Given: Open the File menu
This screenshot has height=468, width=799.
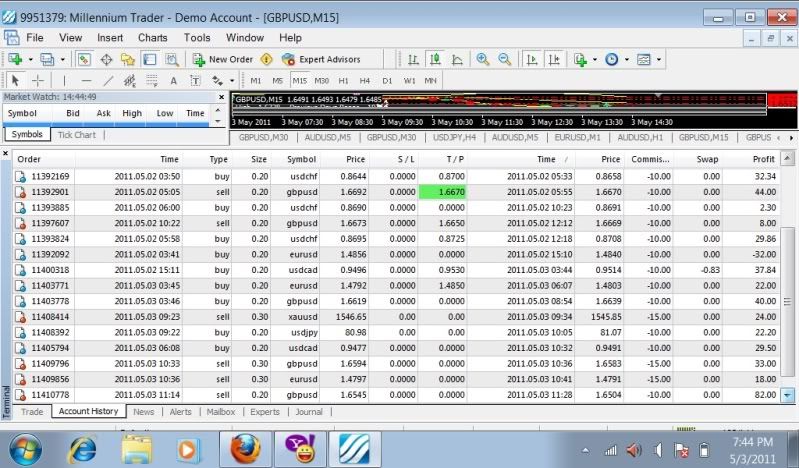Looking at the screenshot, I should click(x=35, y=38).
